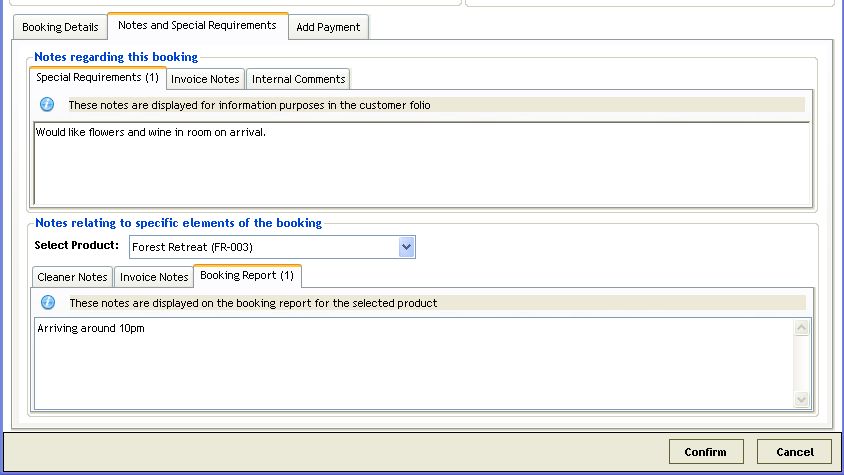Click the scroll up arrow in booking report notes
844x475 pixels.
[x=801, y=328]
